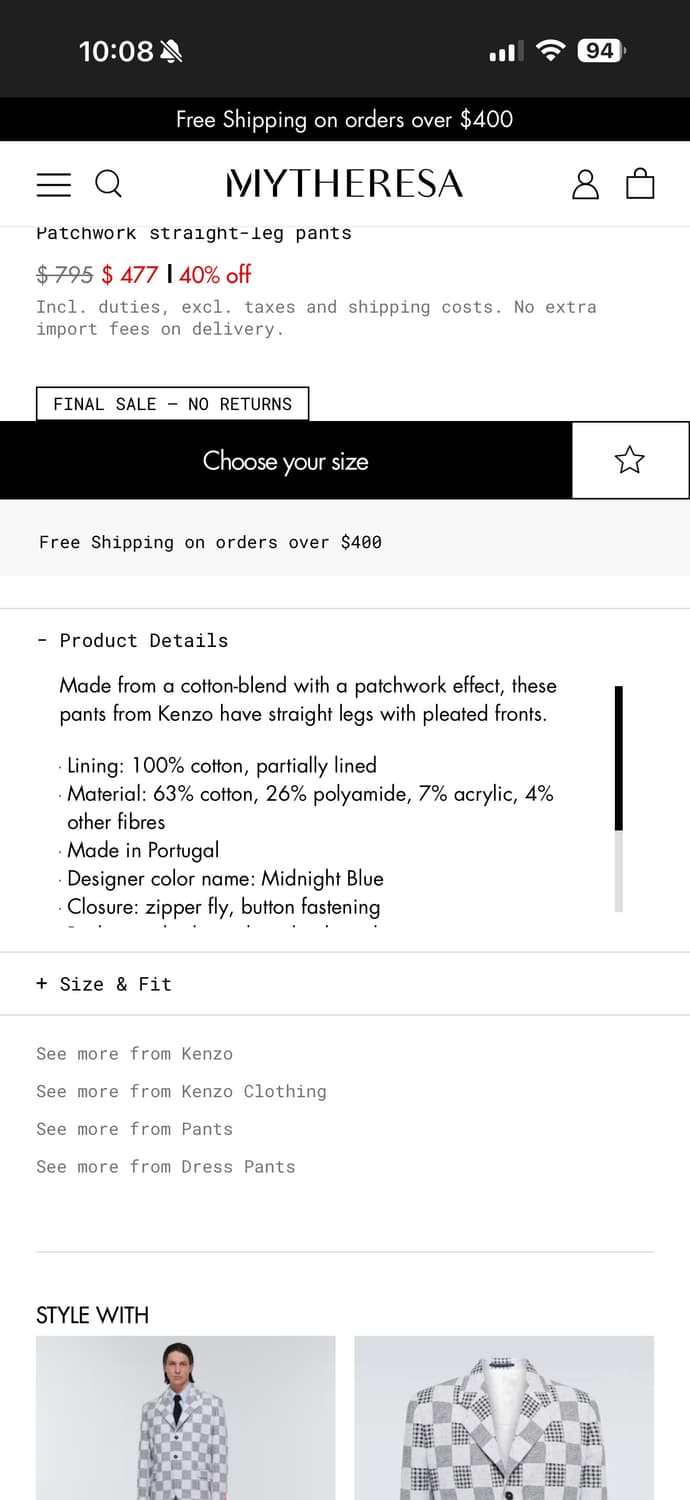The image size is (690, 1500).
Task: Open the Choose your size selector
Action: 286,461
